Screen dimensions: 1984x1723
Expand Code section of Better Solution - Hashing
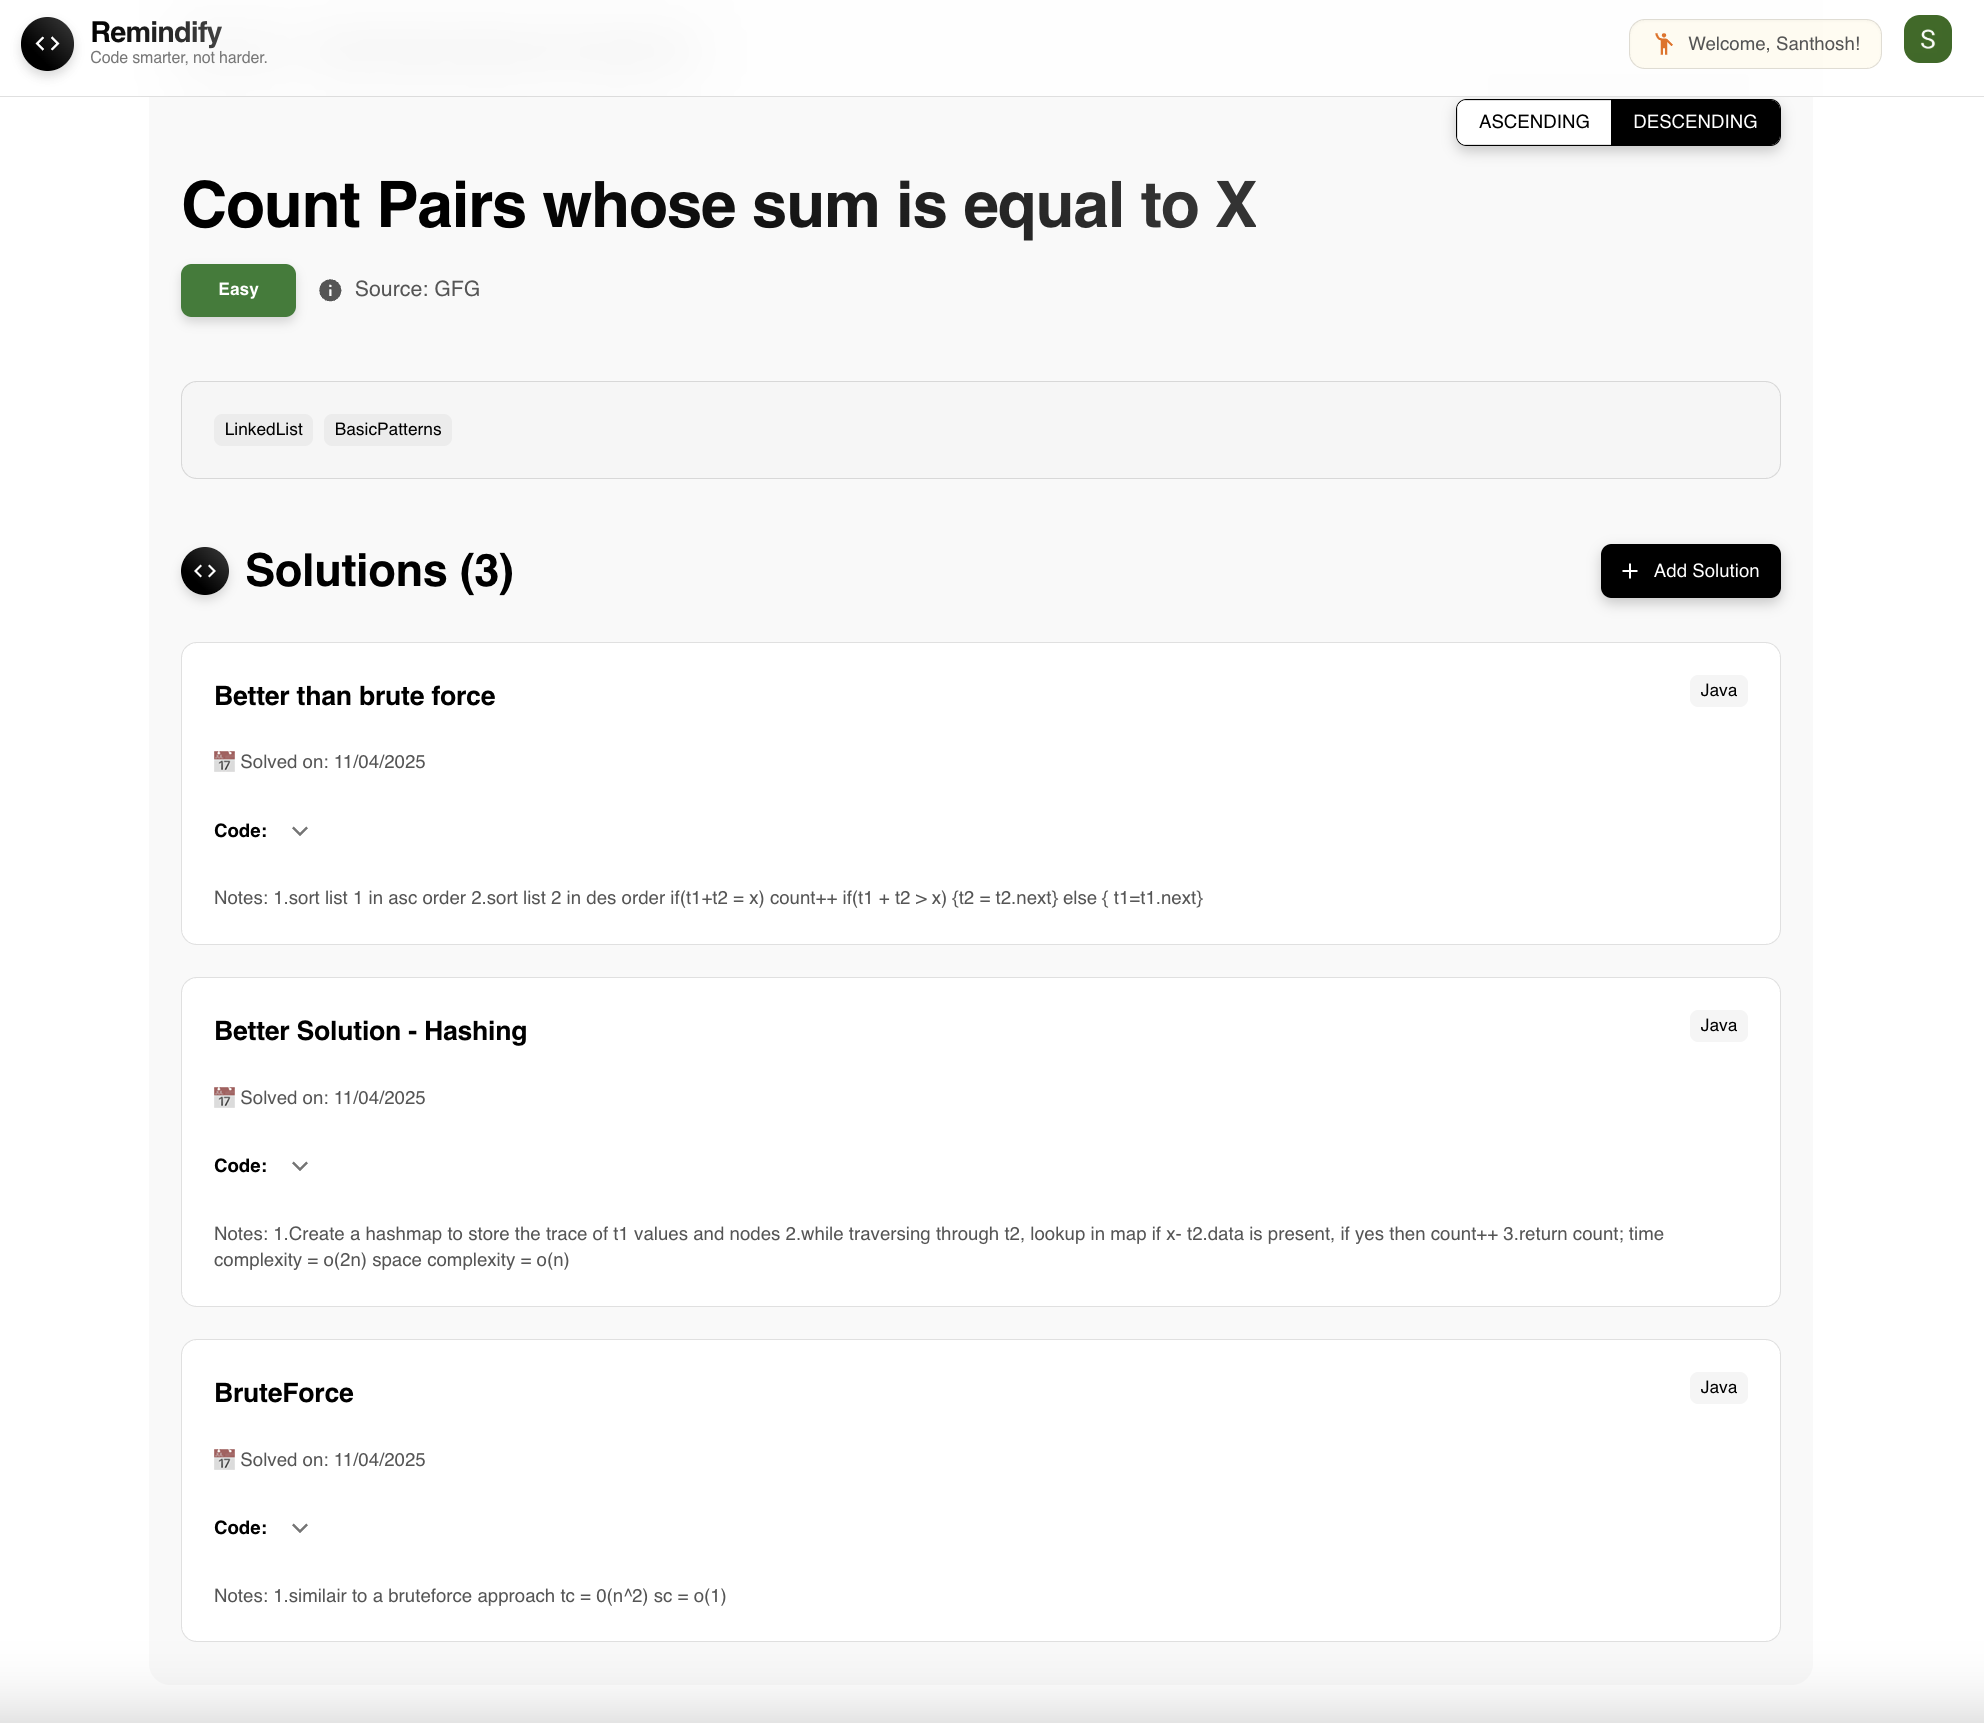[x=300, y=1166]
